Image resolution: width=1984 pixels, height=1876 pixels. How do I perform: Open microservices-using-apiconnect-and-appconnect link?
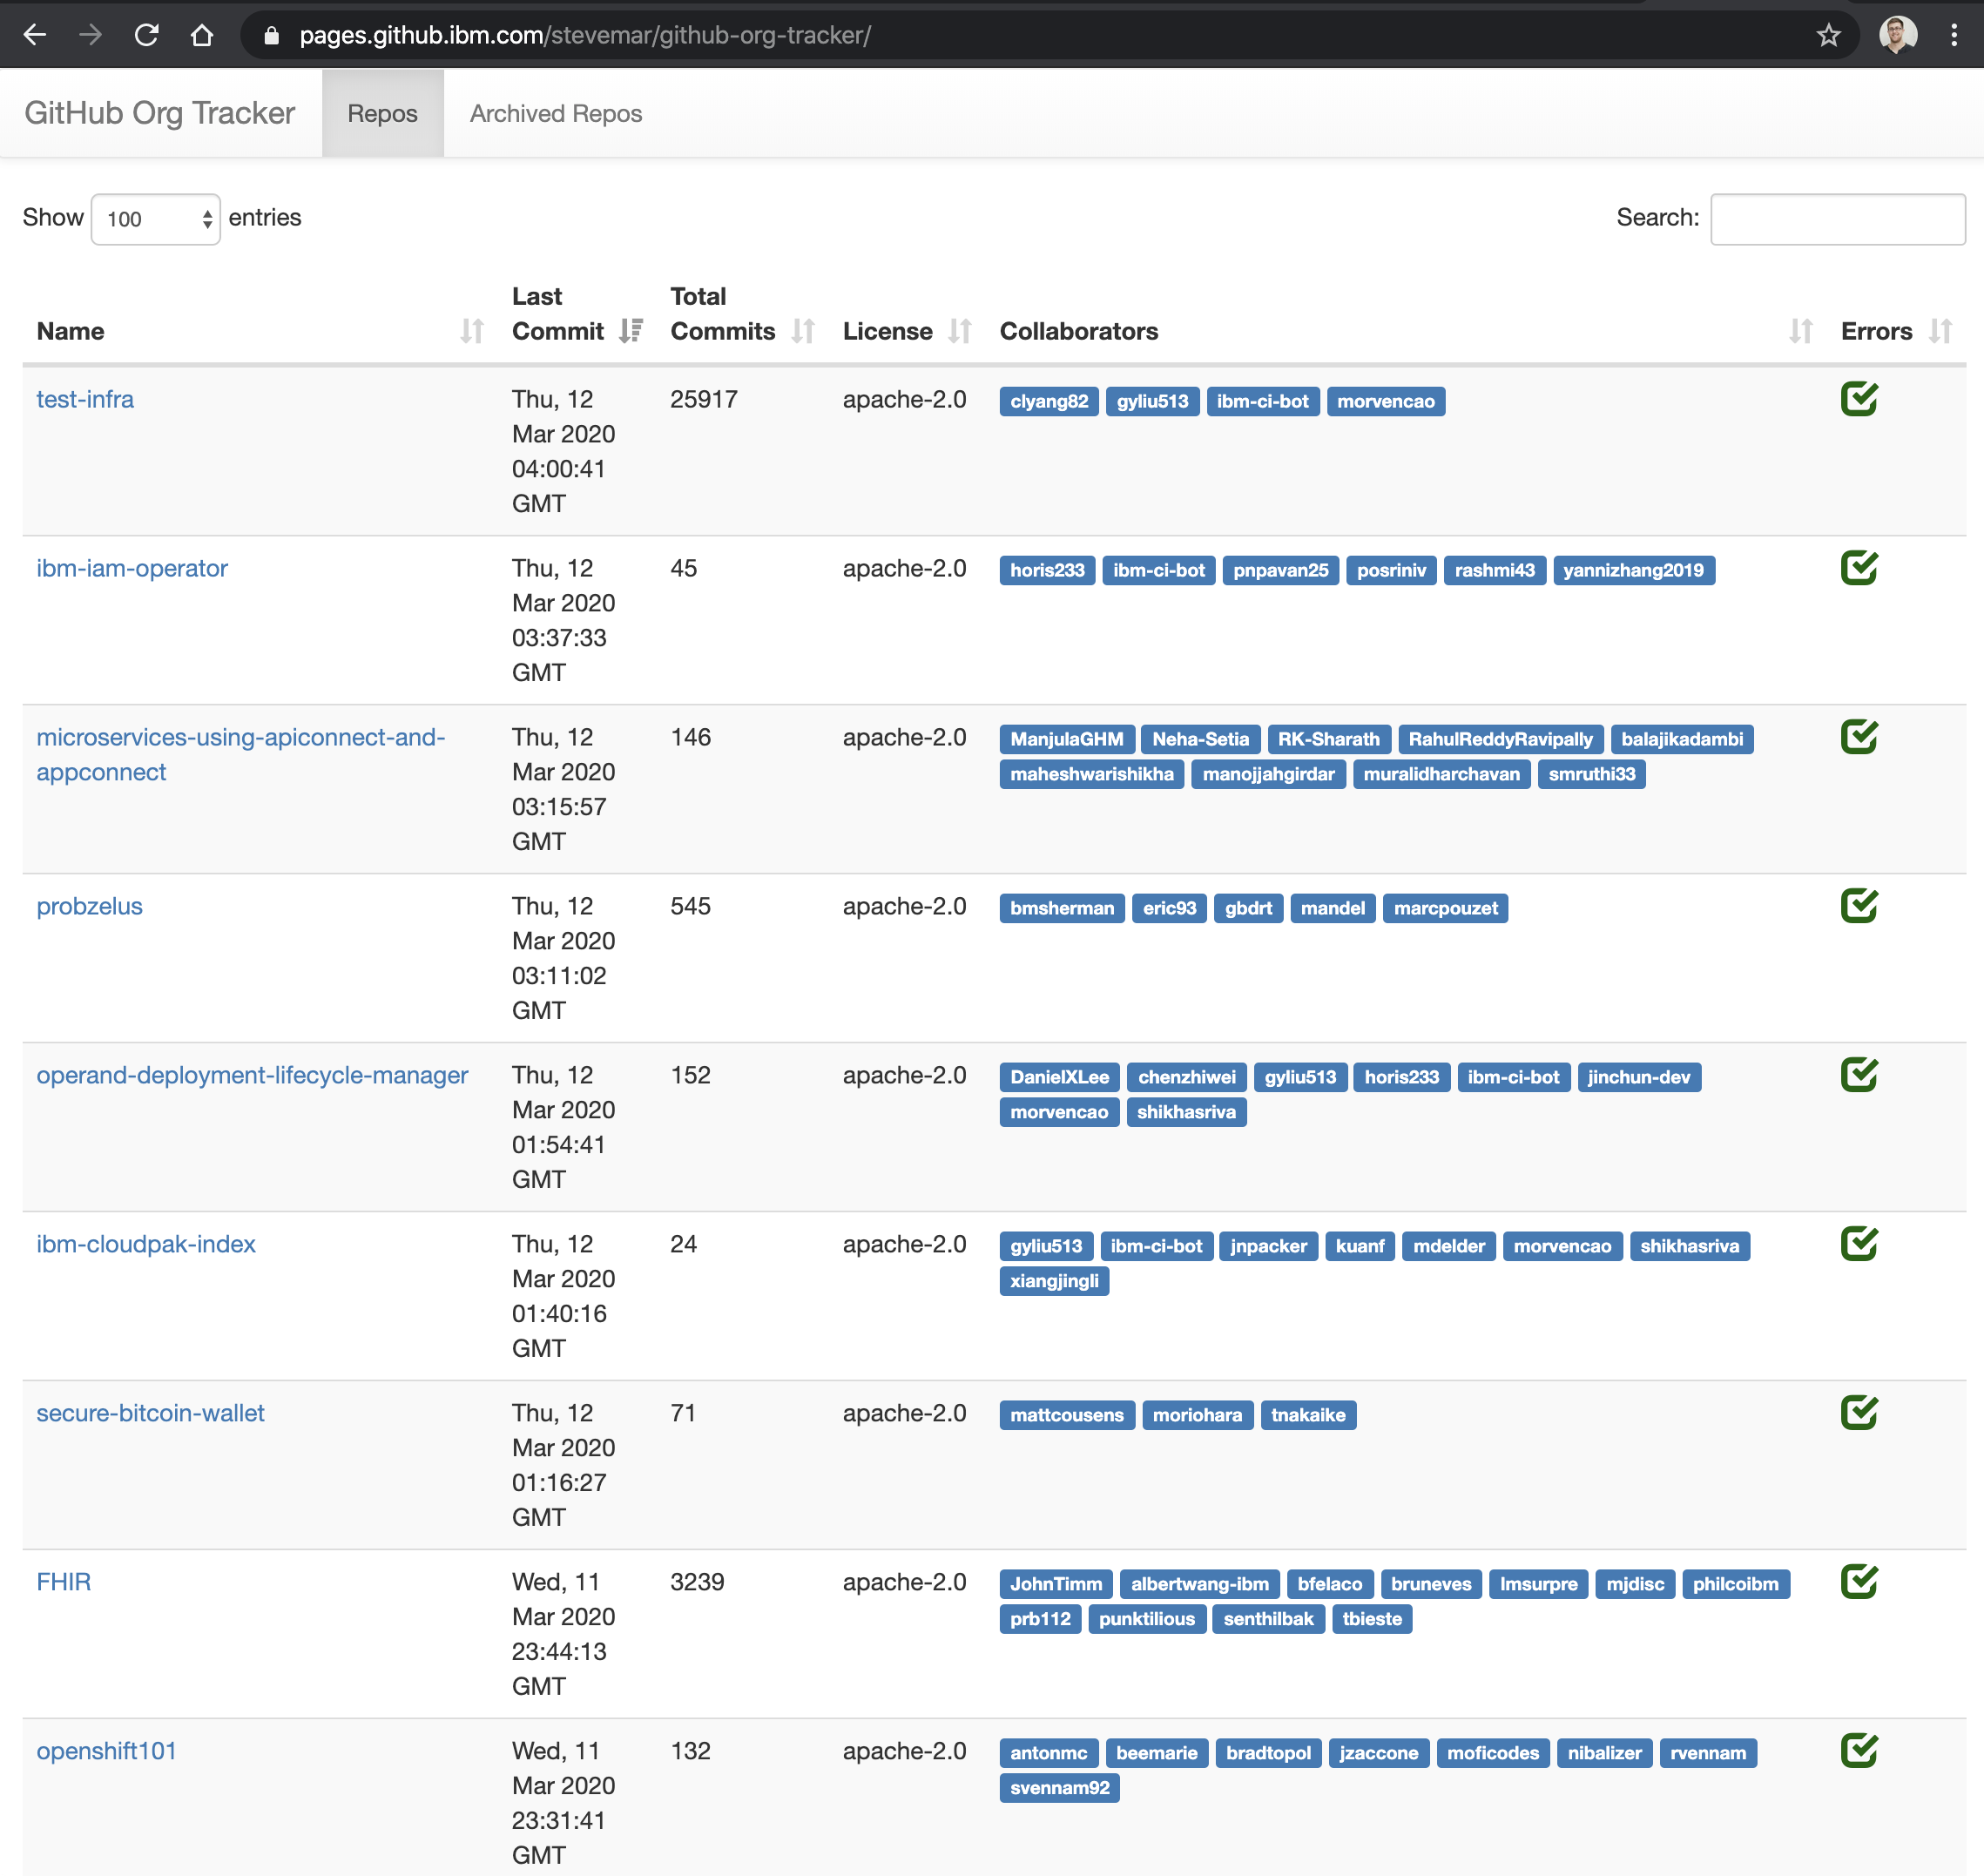tap(241, 754)
